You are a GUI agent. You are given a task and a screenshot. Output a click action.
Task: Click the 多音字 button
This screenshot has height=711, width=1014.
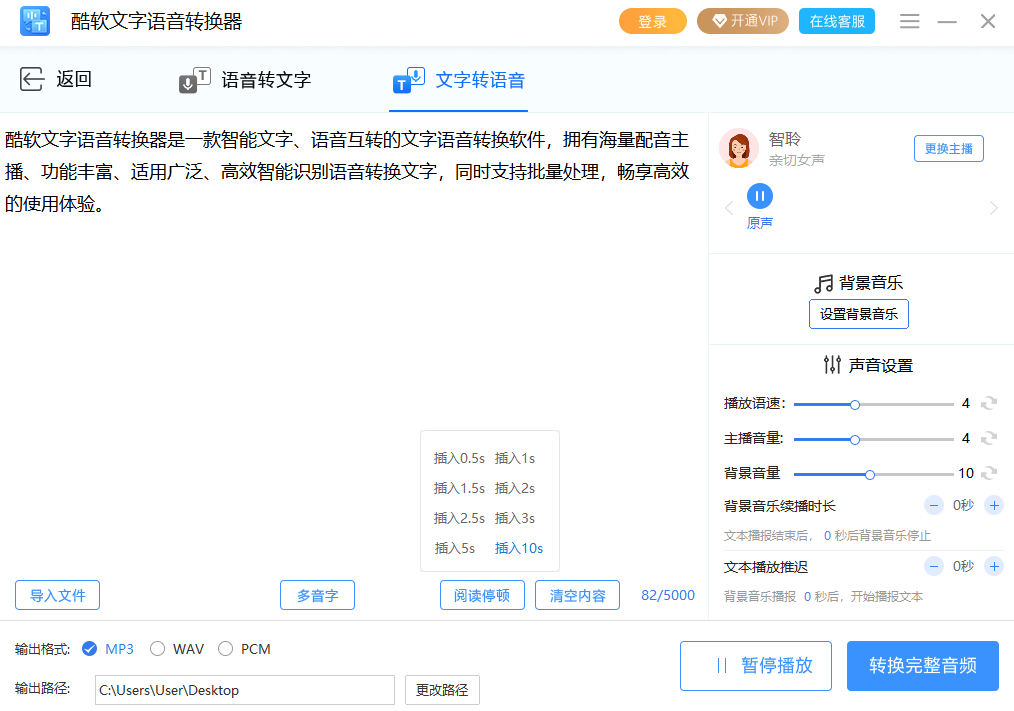pos(318,595)
